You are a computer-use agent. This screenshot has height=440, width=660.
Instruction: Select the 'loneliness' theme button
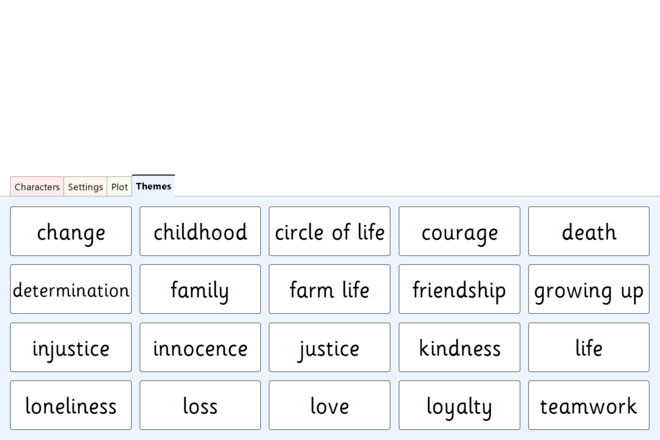pos(71,406)
